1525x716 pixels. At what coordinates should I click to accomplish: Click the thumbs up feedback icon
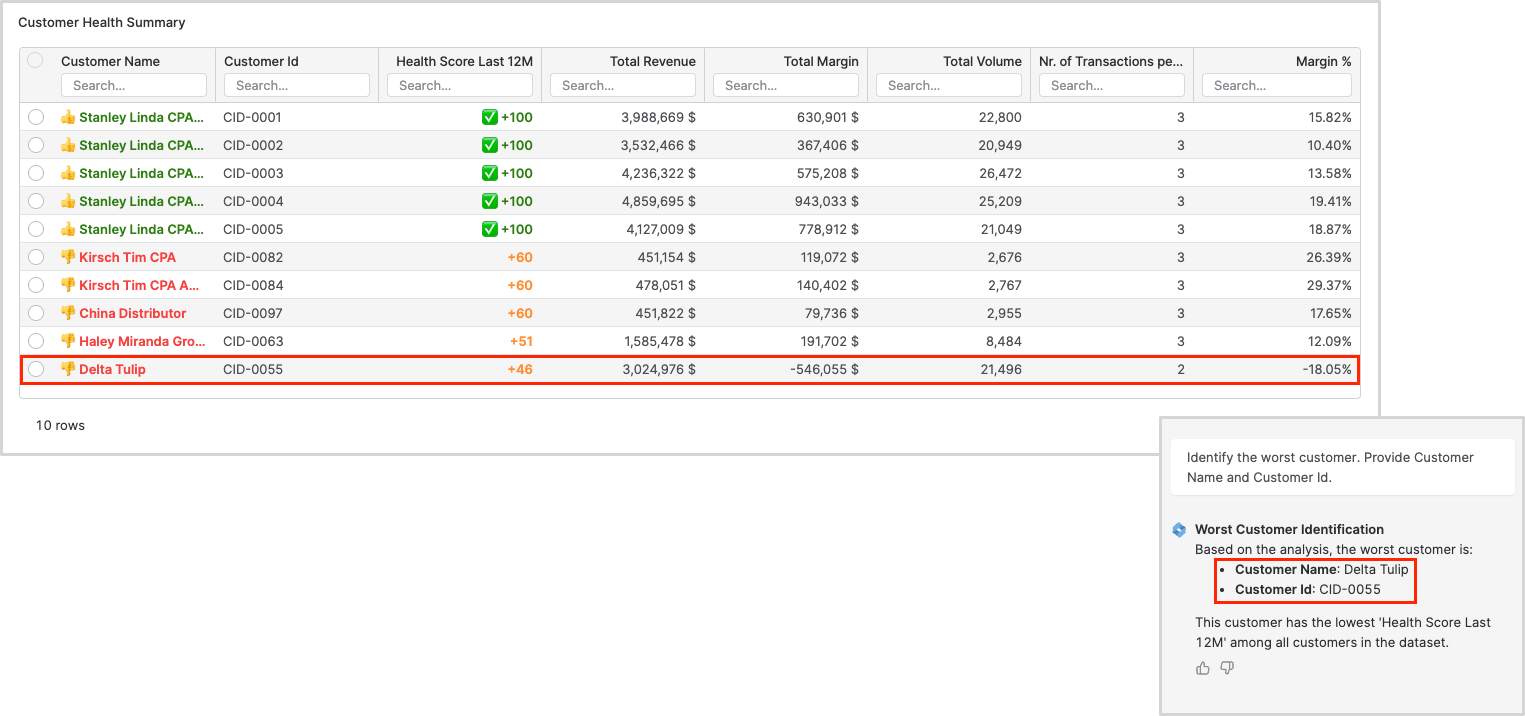tap(1202, 668)
